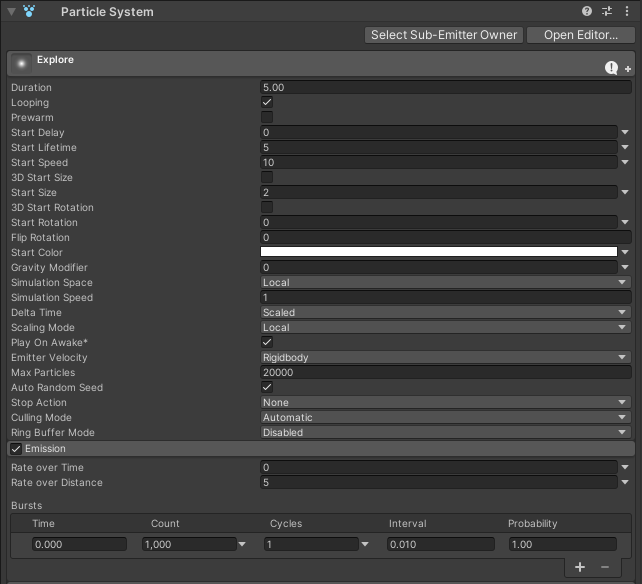Remove the burst with the minus button

point(605,567)
